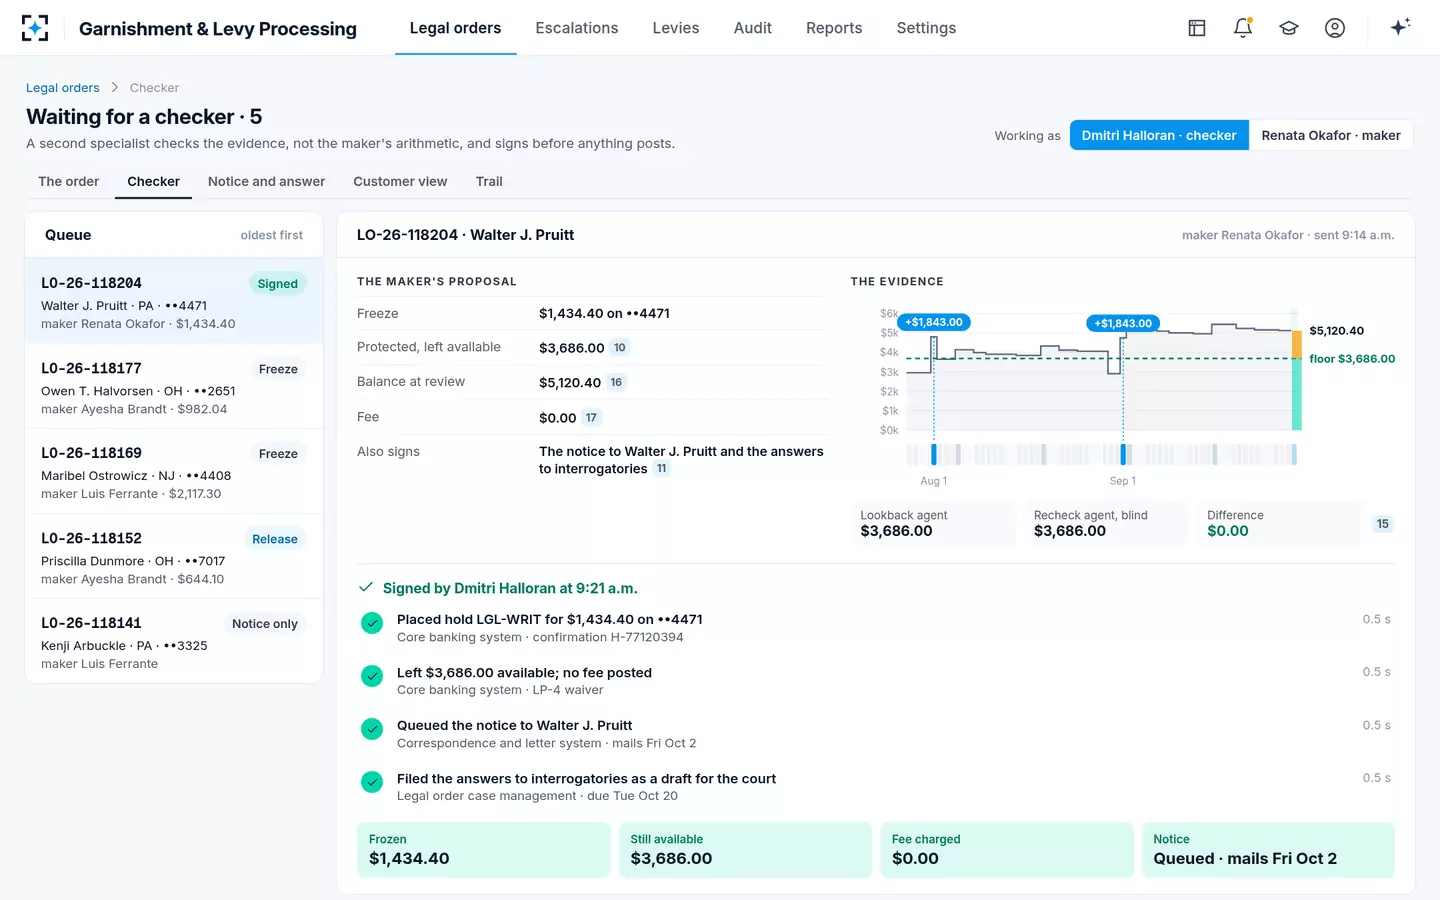Select queue item LO-26-118169 Maribel Ostrowicz
This screenshot has height=900, width=1440.
174,472
